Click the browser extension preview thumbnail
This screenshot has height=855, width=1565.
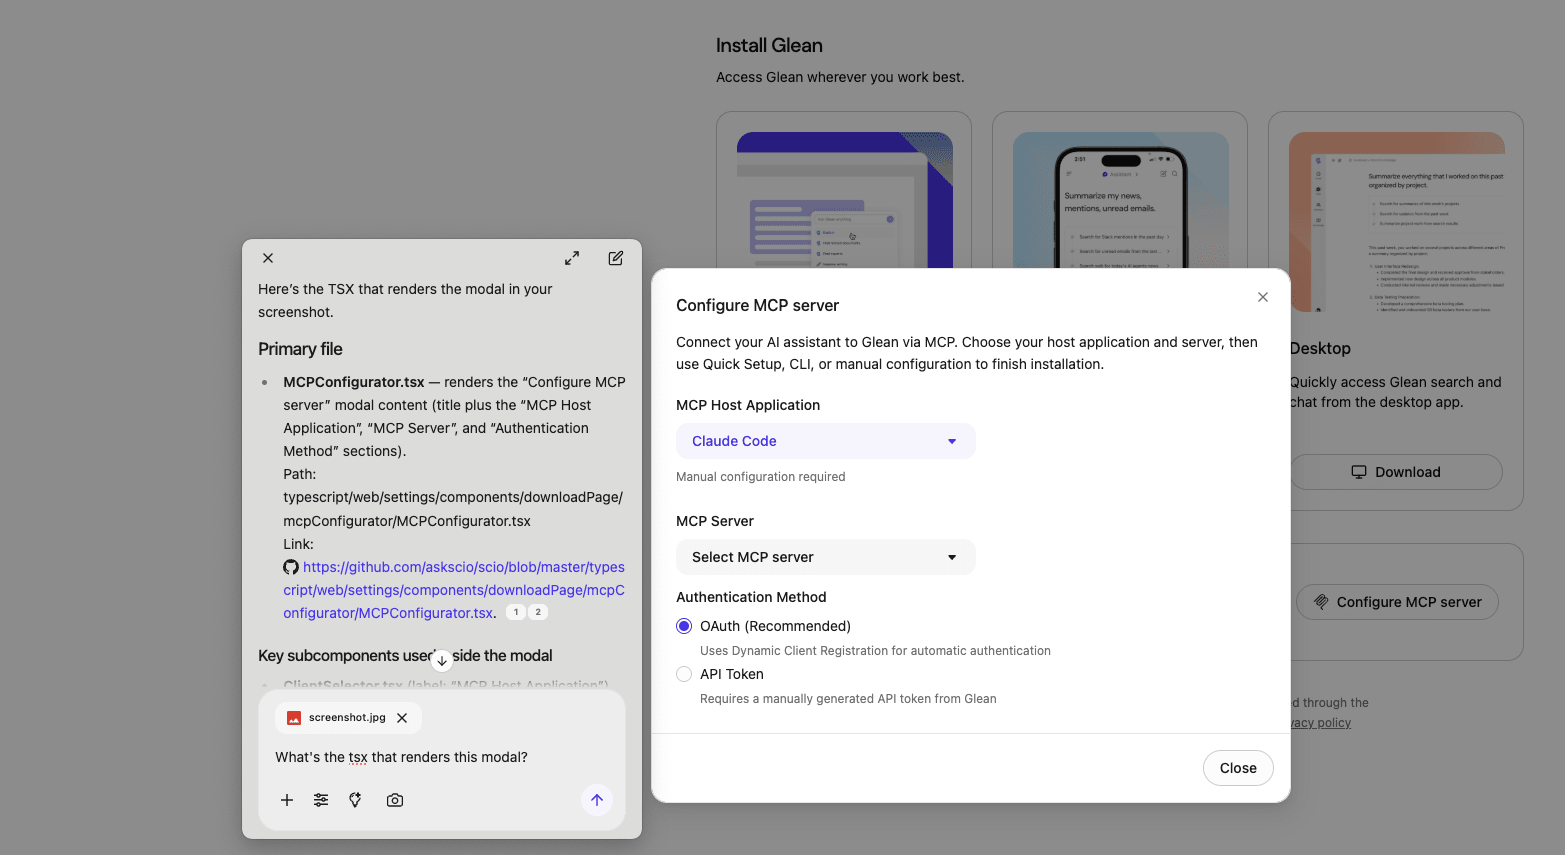845,200
